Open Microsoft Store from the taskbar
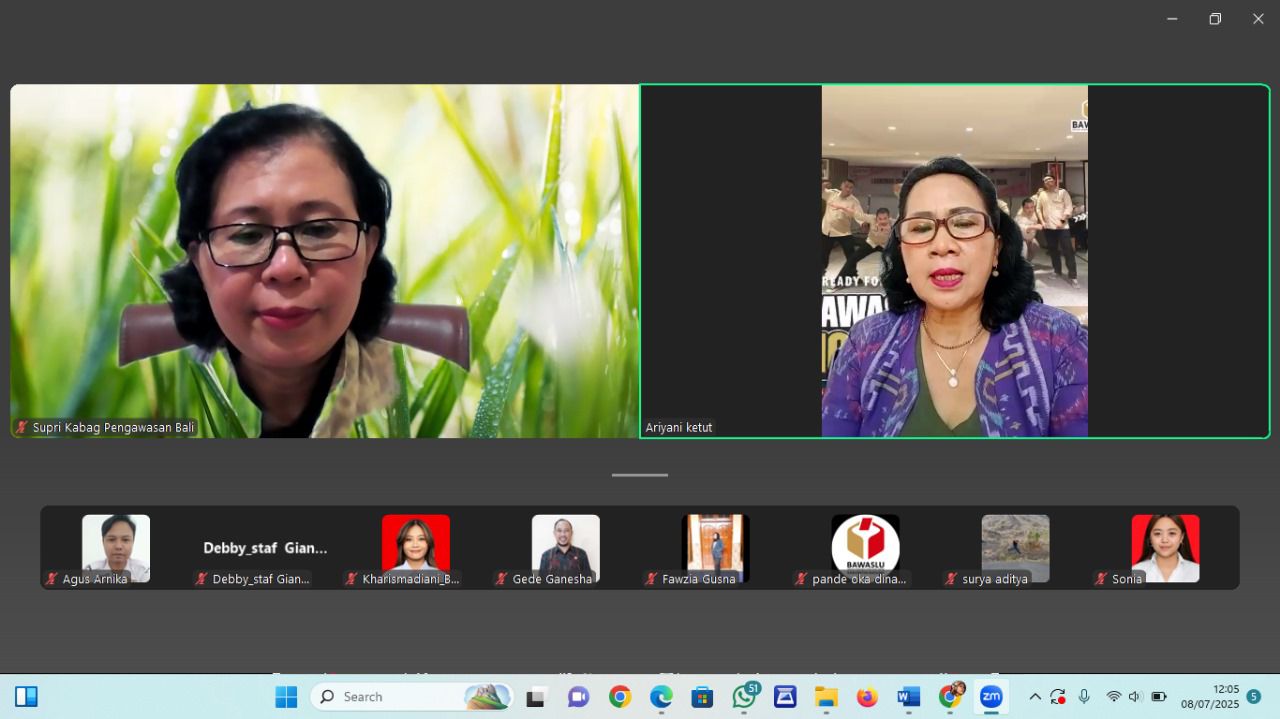Viewport: 1280px width, 719px height. (702, 697)
